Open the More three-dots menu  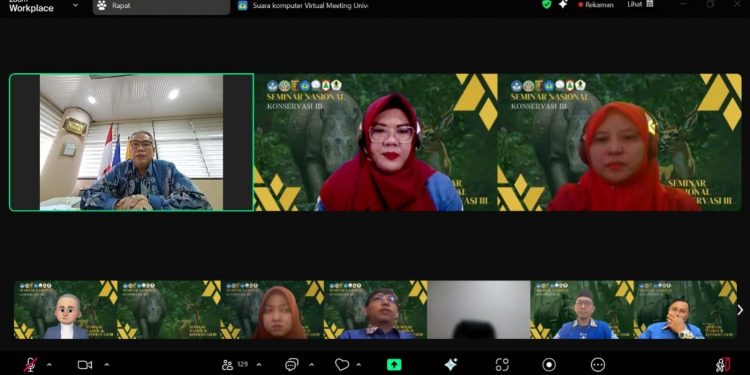pyautogui.click(x=598, y=365)
